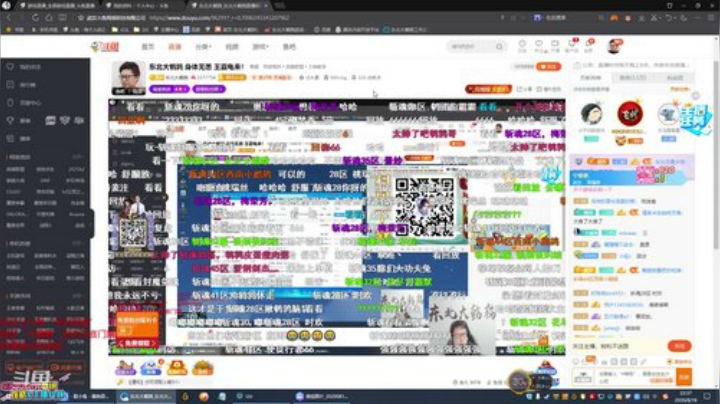Select the first chat panel tab
This screenshot has height=404, width=720.
click(x=591, y=78)
